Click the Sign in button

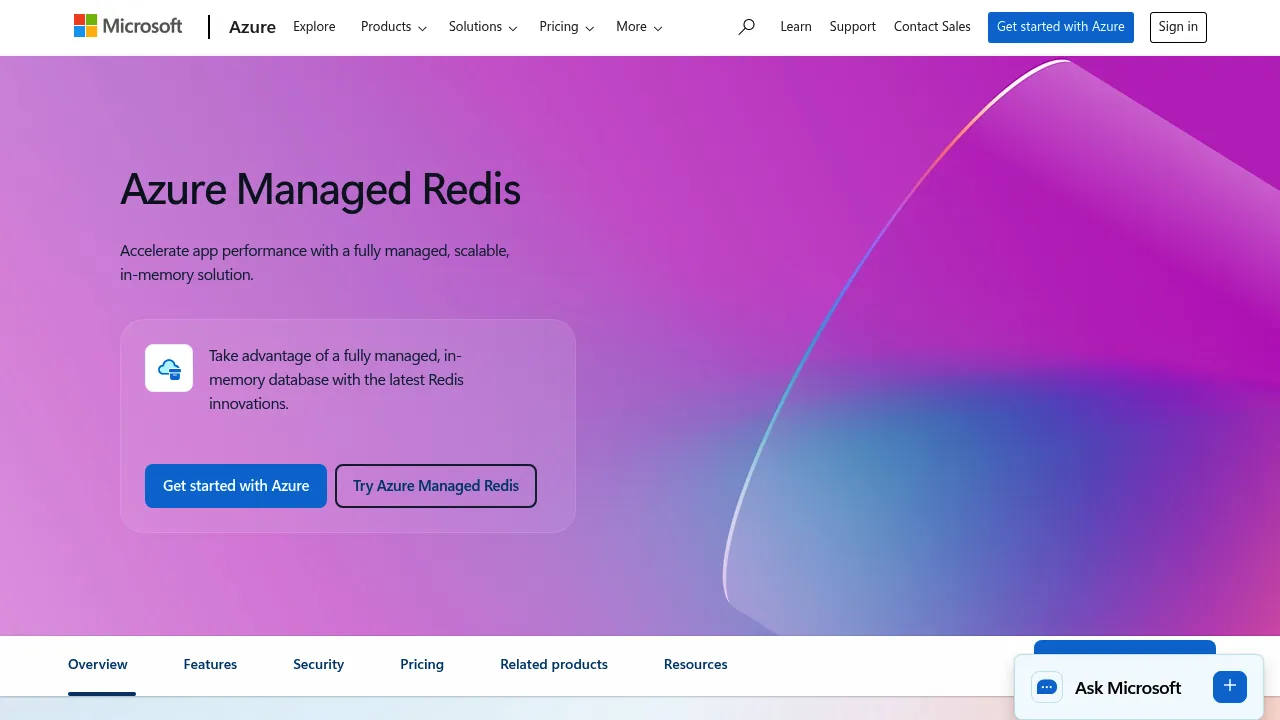pos(1178,27)
